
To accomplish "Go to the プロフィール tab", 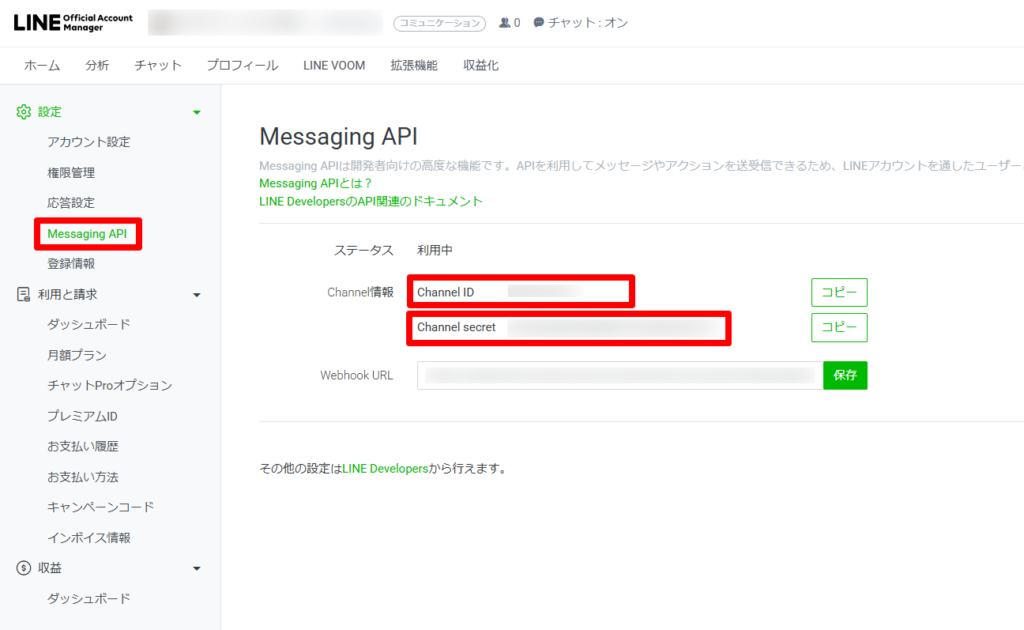I will [x=242, y=65].
